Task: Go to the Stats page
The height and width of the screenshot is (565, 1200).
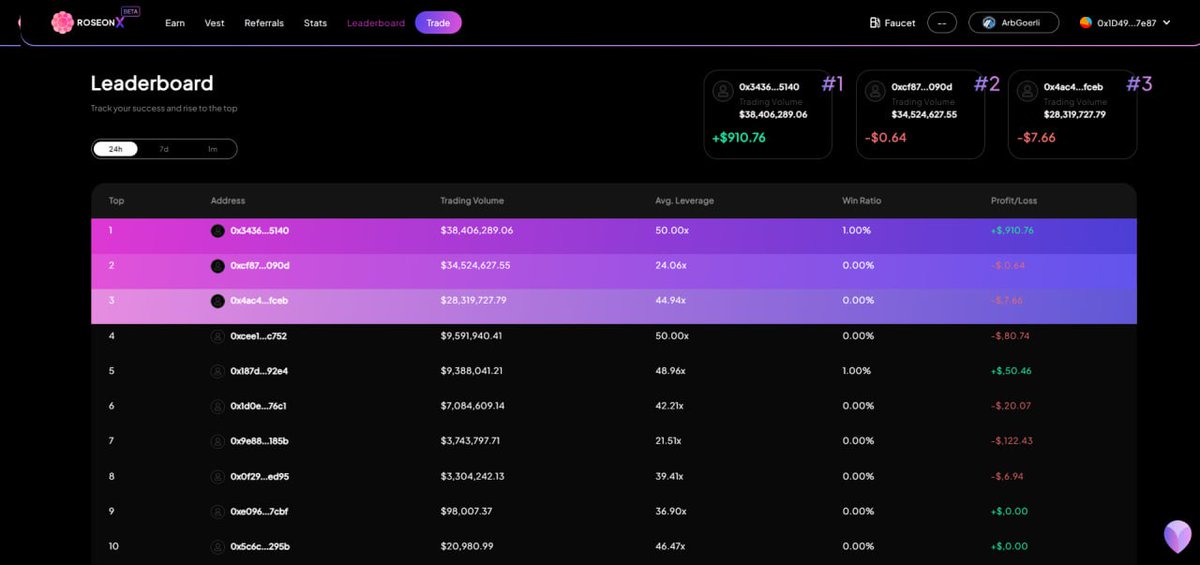Action: 315,23
